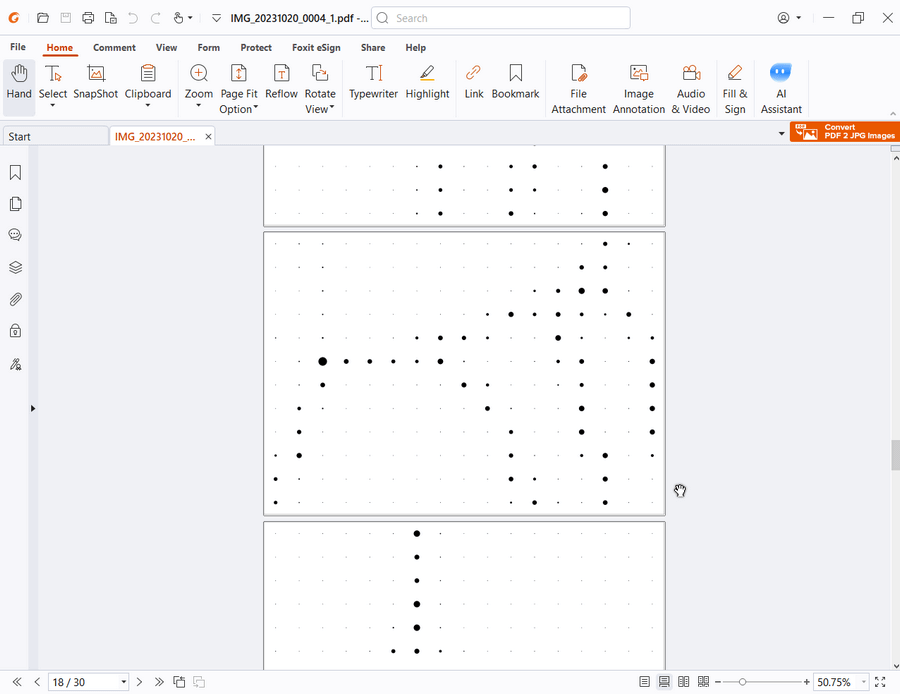The height and width of the screenshot is (694, 900).
Task: Select the Typewriter tool
Action: (x=373, y=82)
